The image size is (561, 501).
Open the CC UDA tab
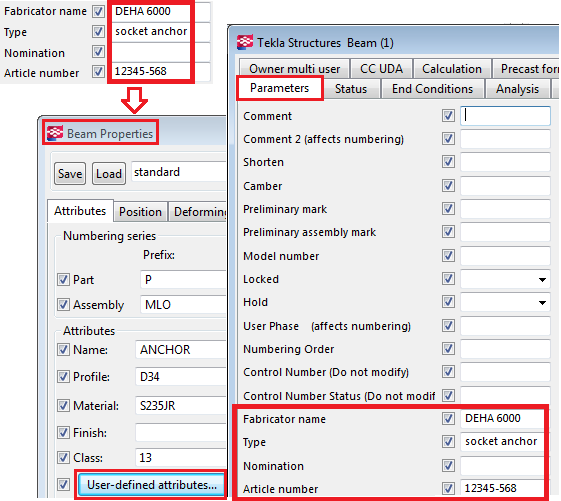click(381, 68)
